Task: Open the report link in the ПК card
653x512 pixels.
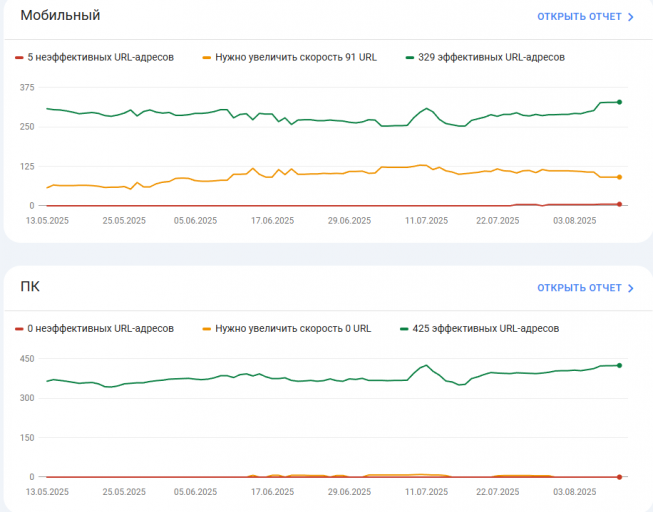Action: (x=585, y=288)
